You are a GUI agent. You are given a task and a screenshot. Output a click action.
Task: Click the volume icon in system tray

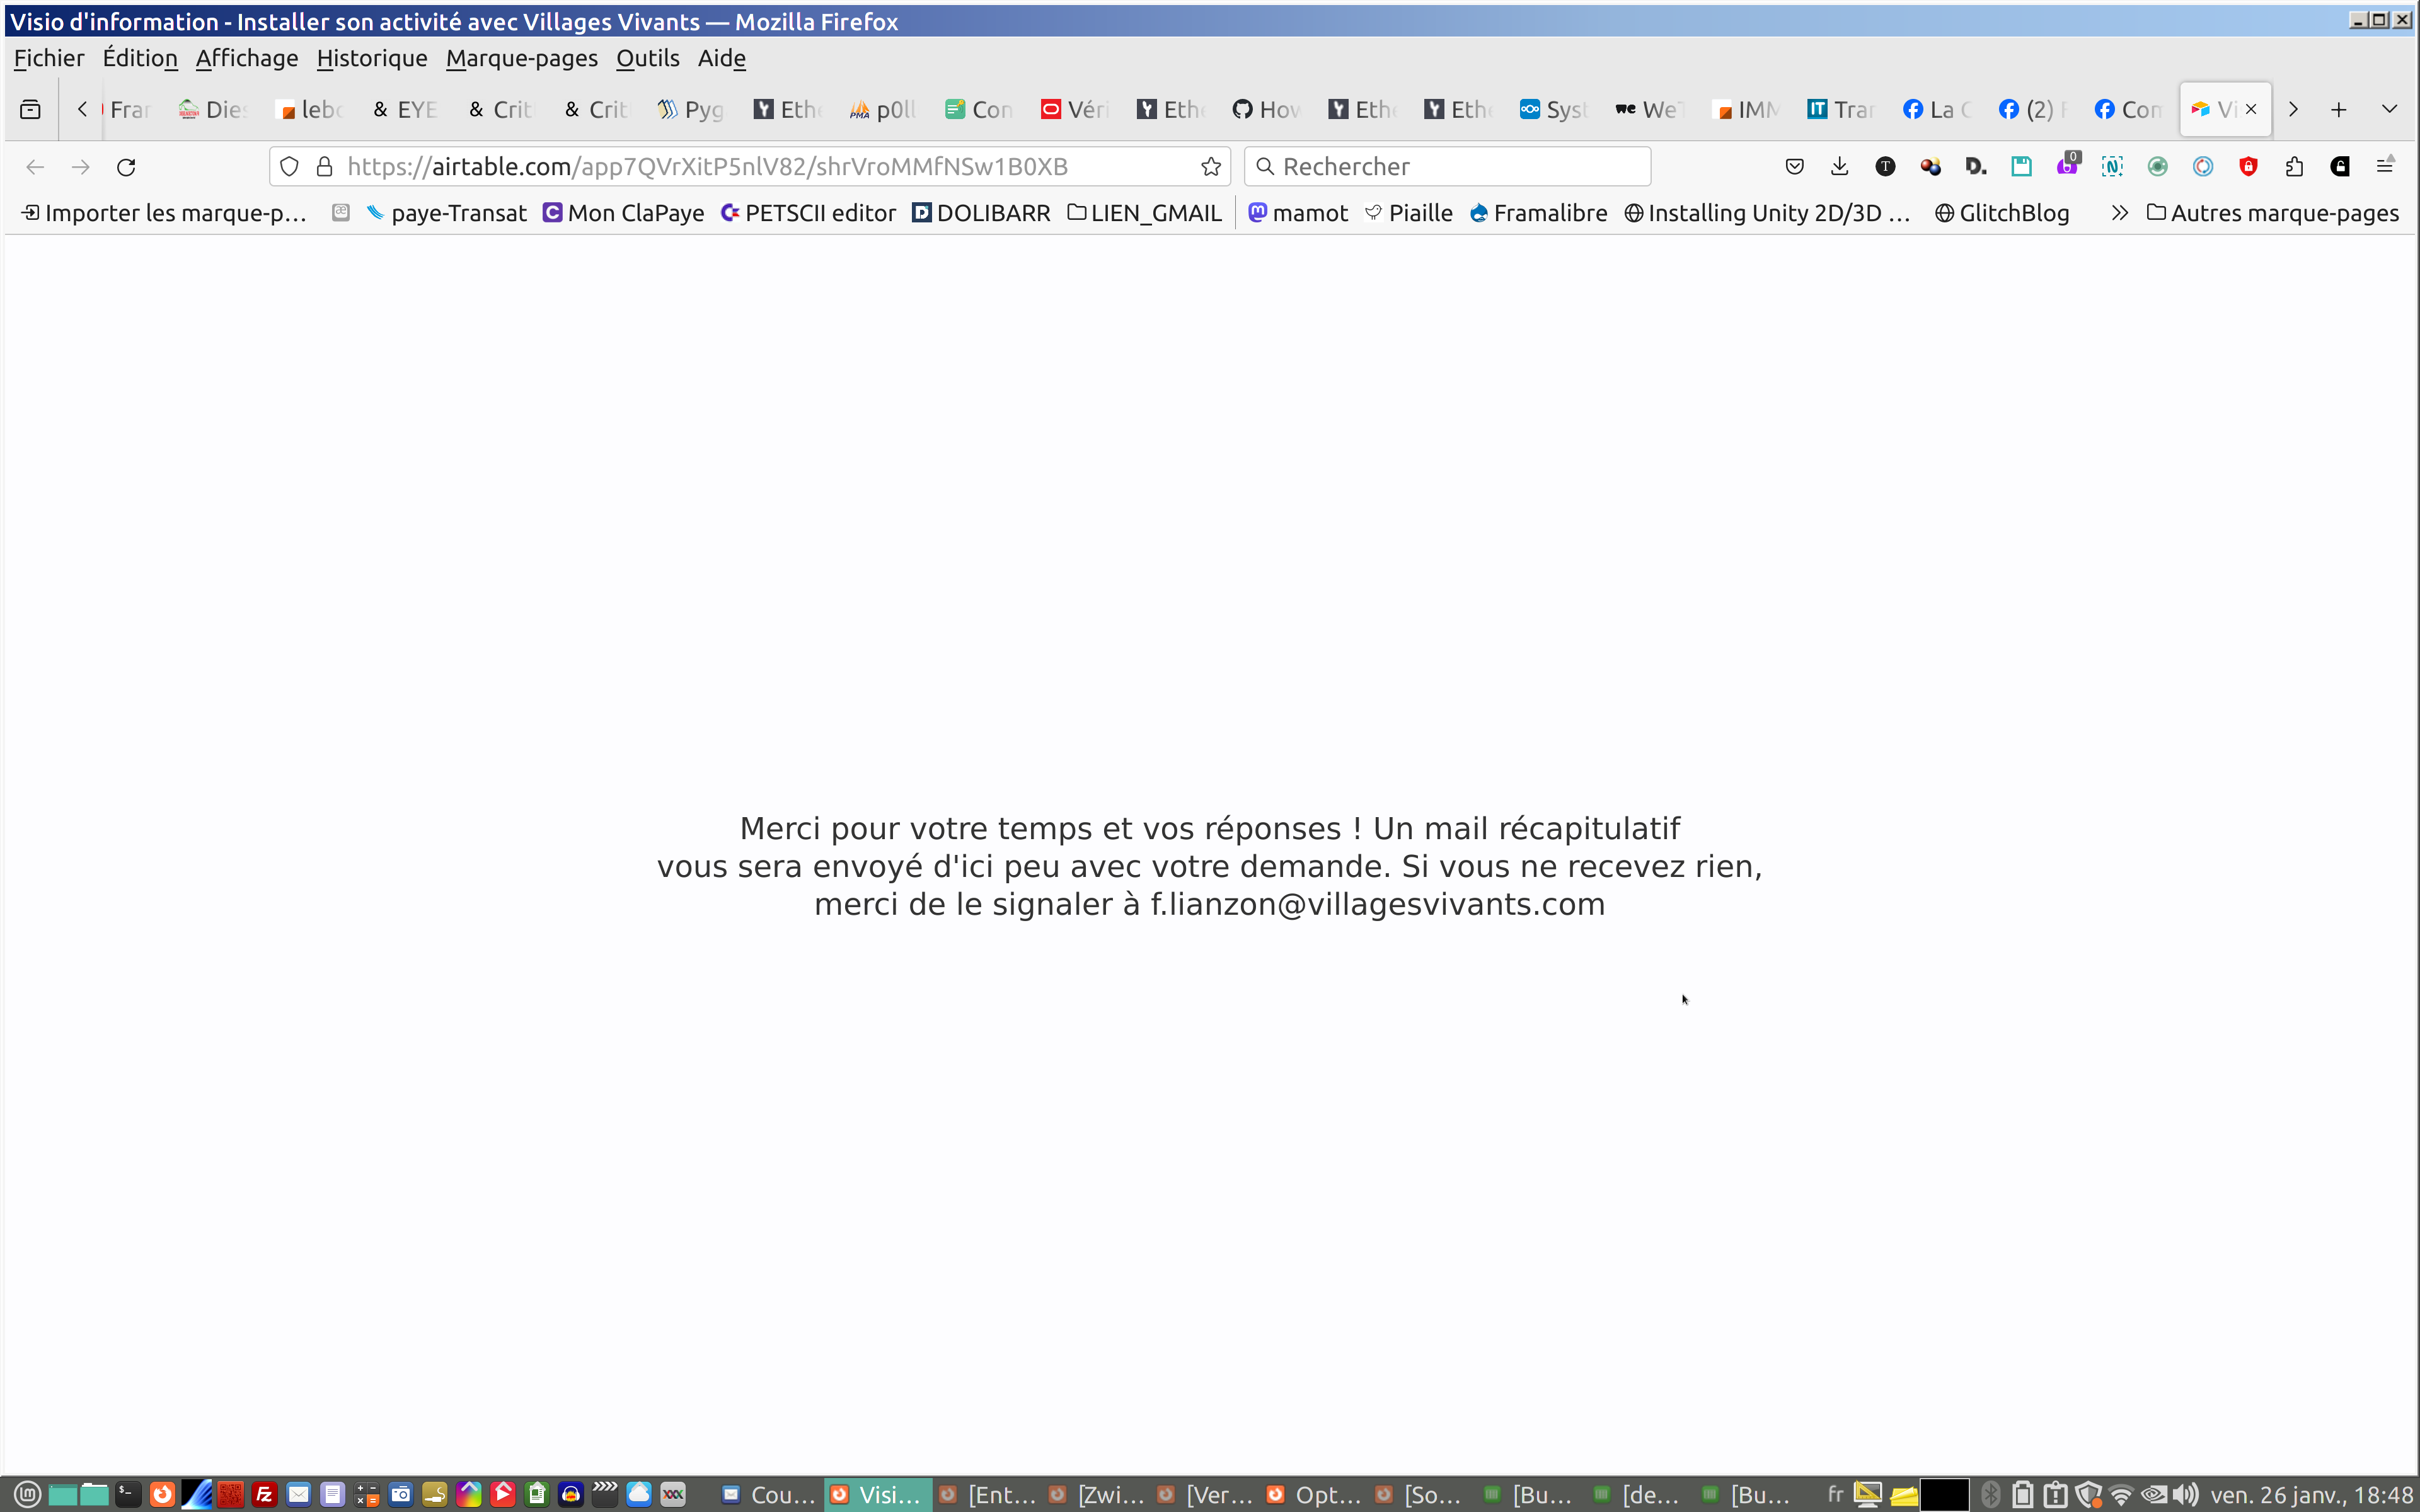click(x=2186, y=1495)
